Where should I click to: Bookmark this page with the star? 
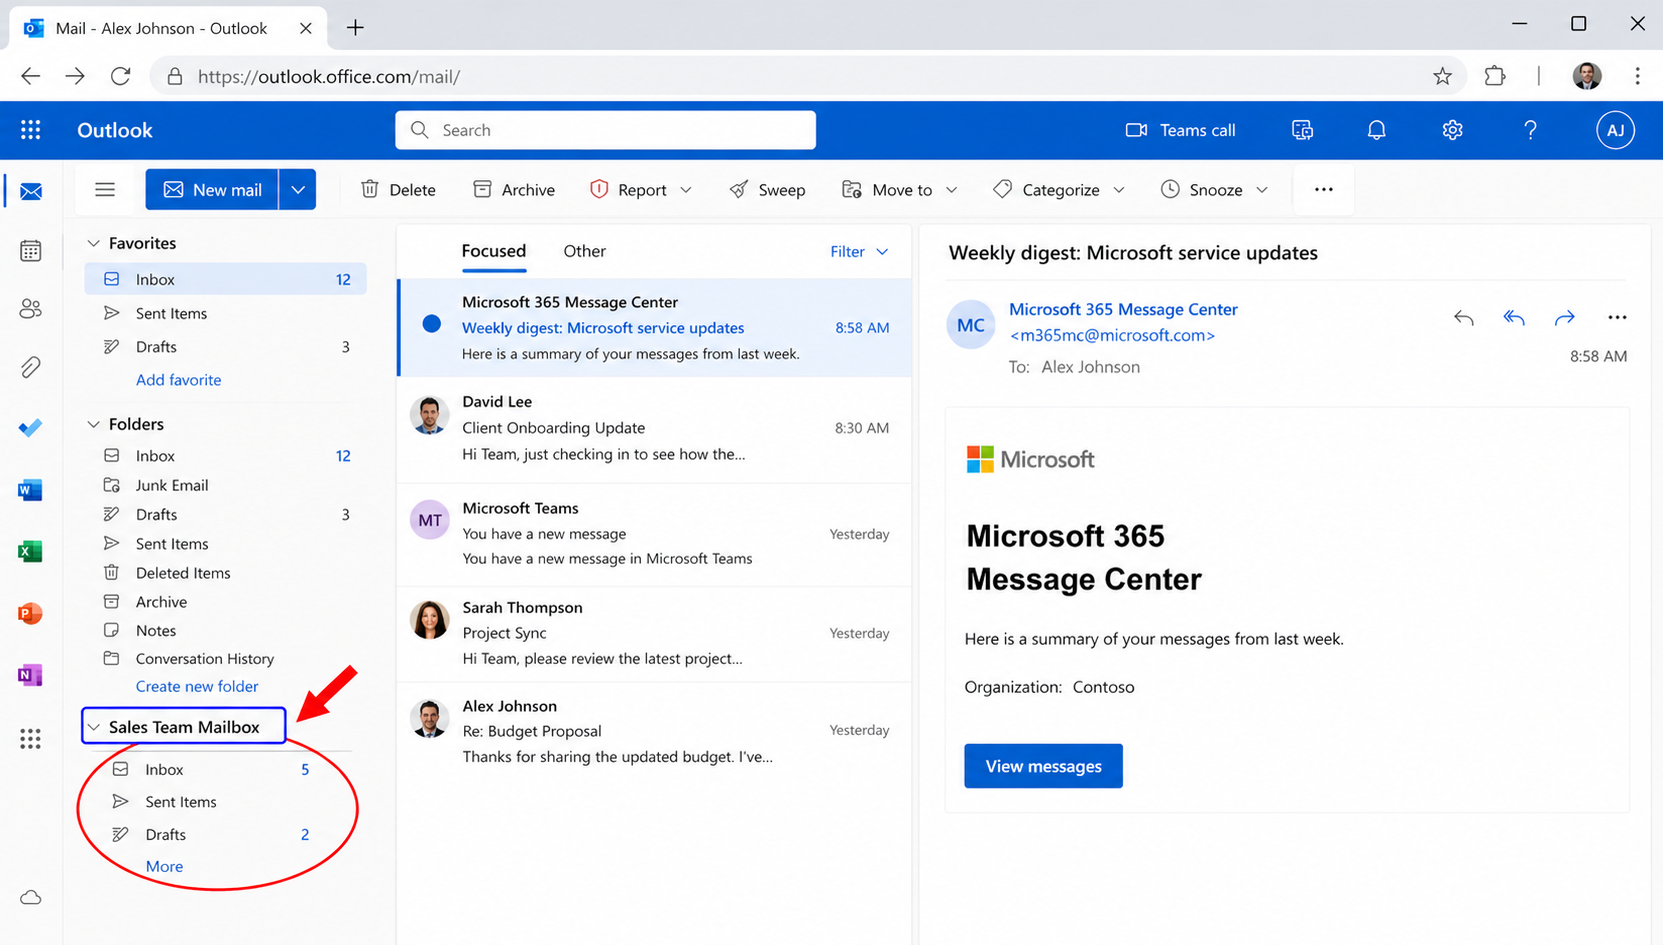point(1442,76)
